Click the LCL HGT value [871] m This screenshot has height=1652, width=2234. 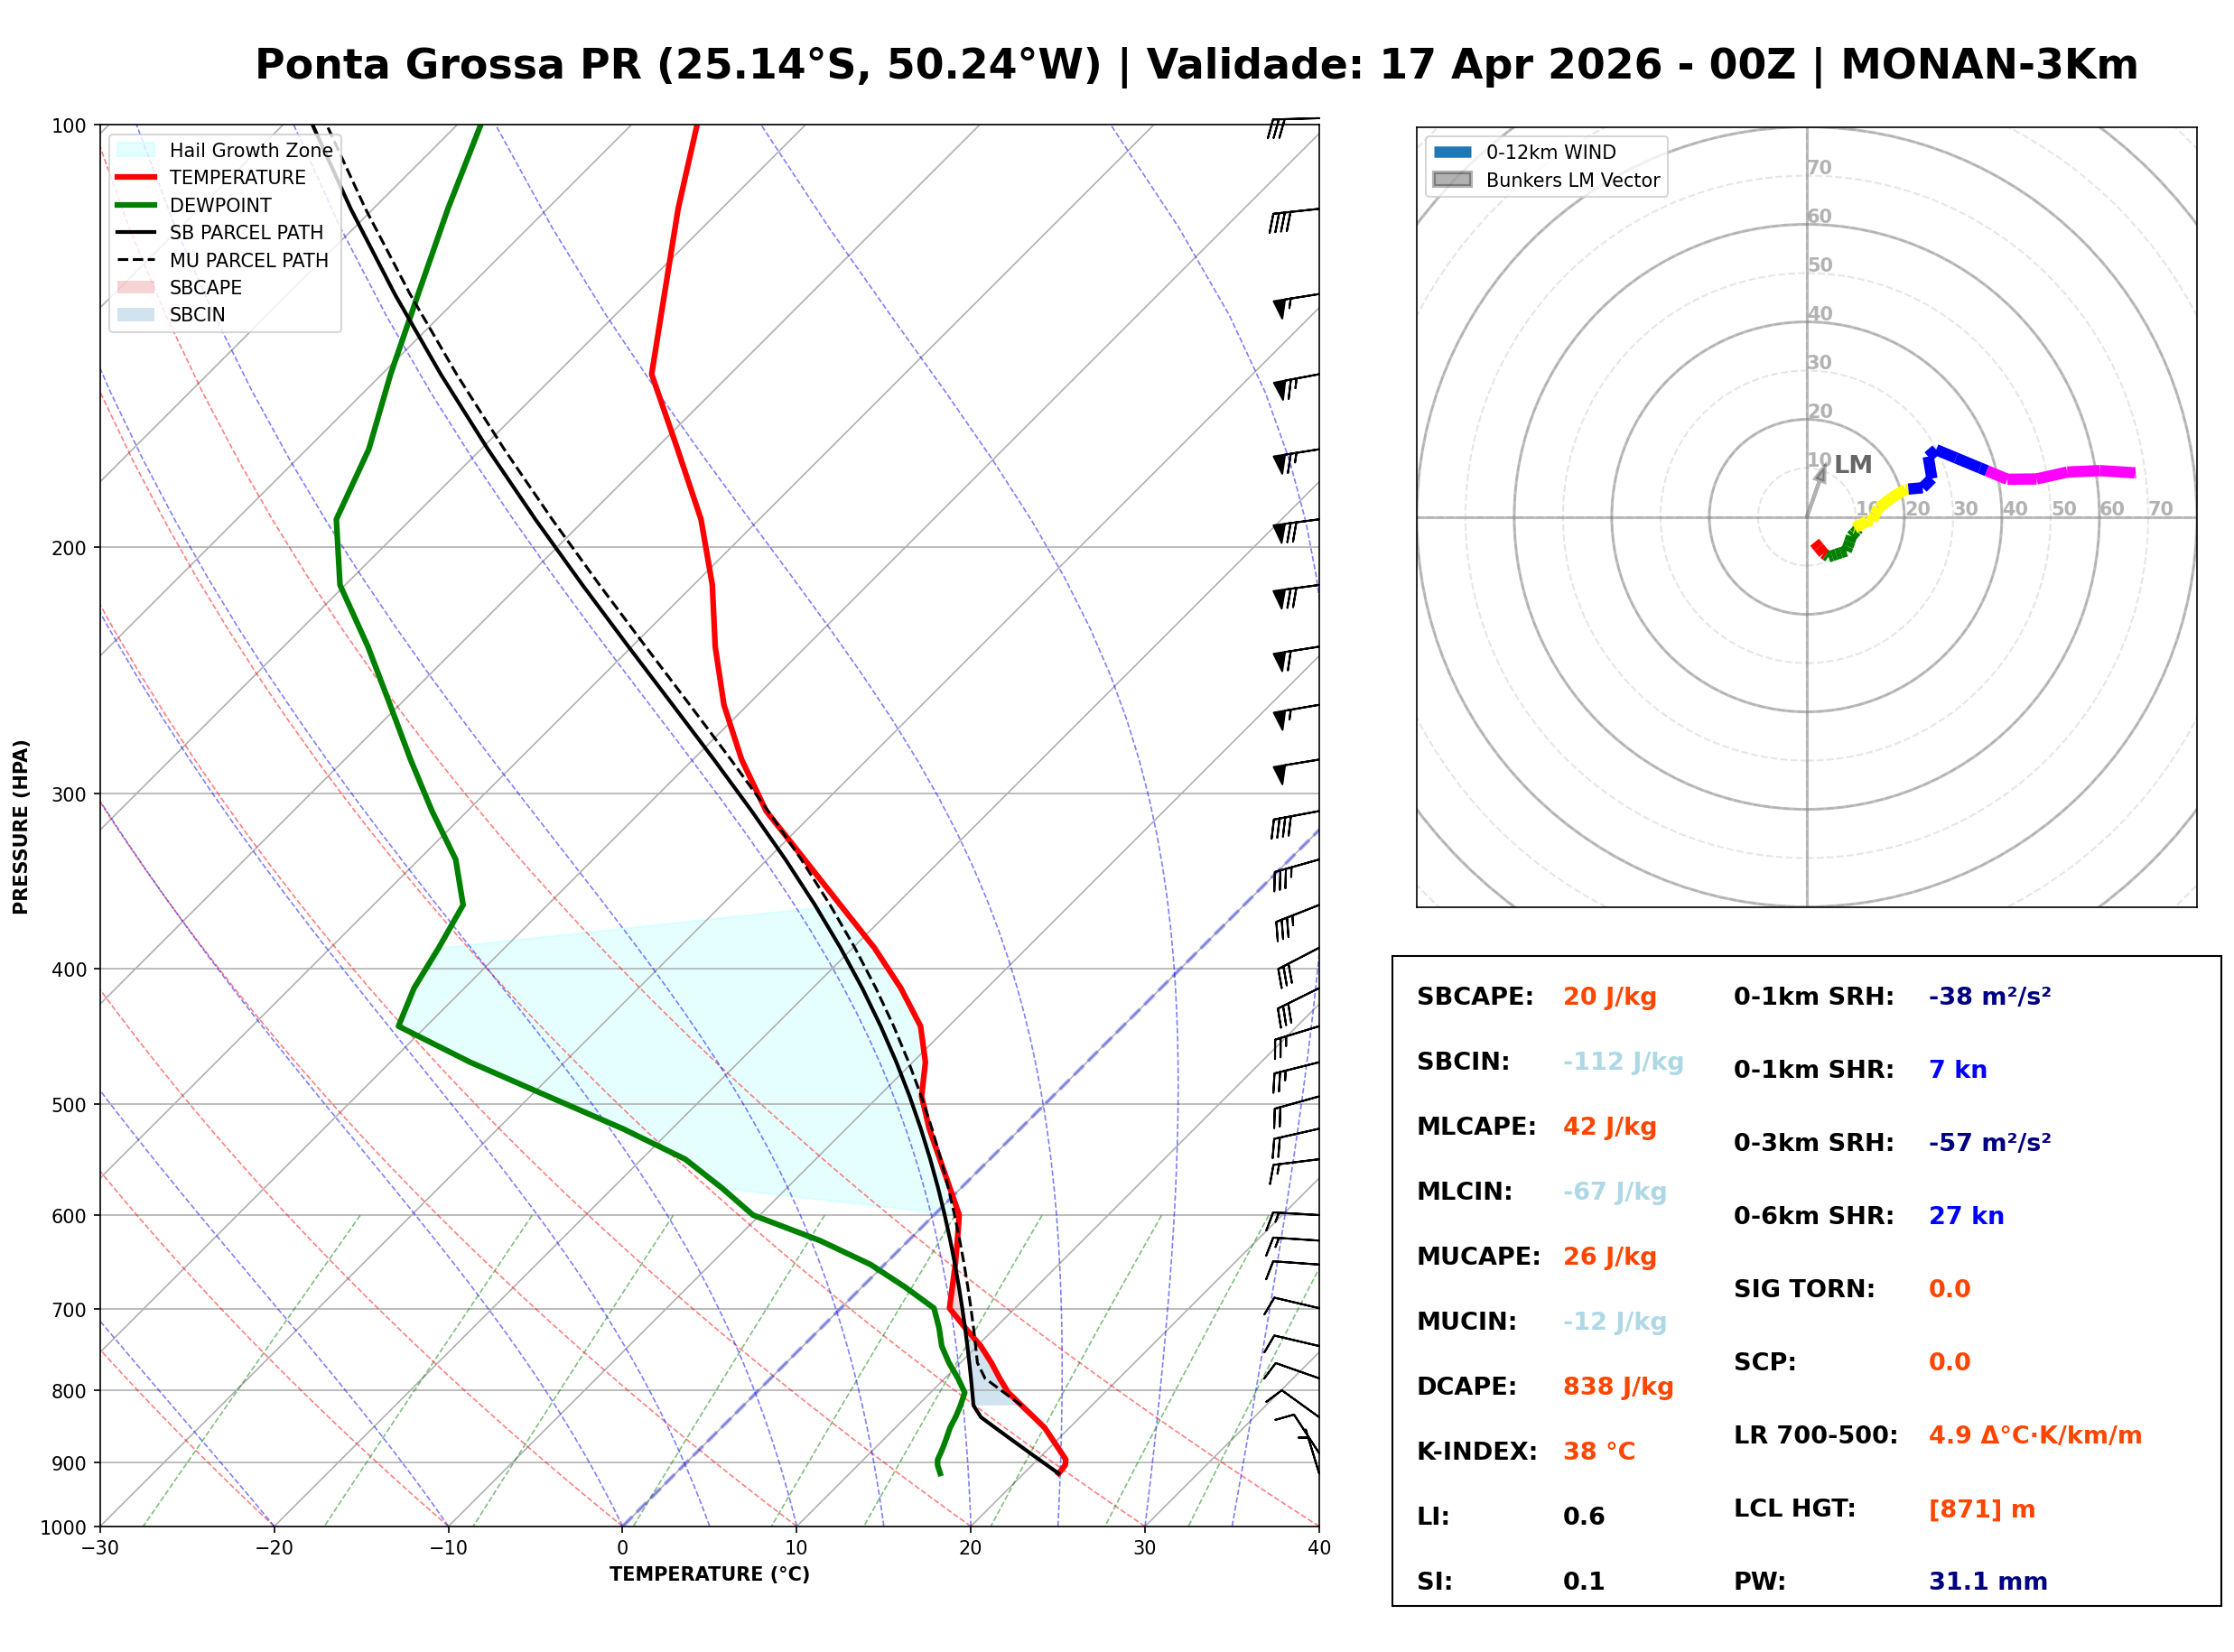[1981, 1508]
